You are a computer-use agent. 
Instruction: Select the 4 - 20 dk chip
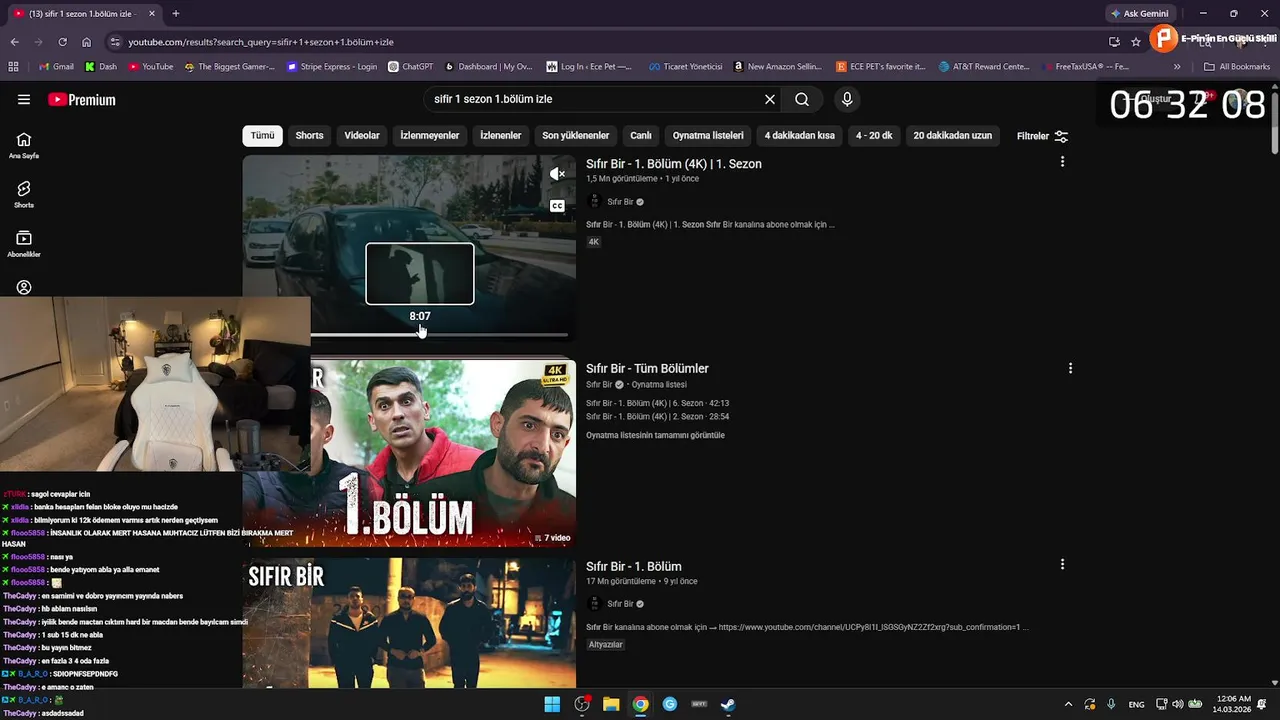[x=874, y=136]
